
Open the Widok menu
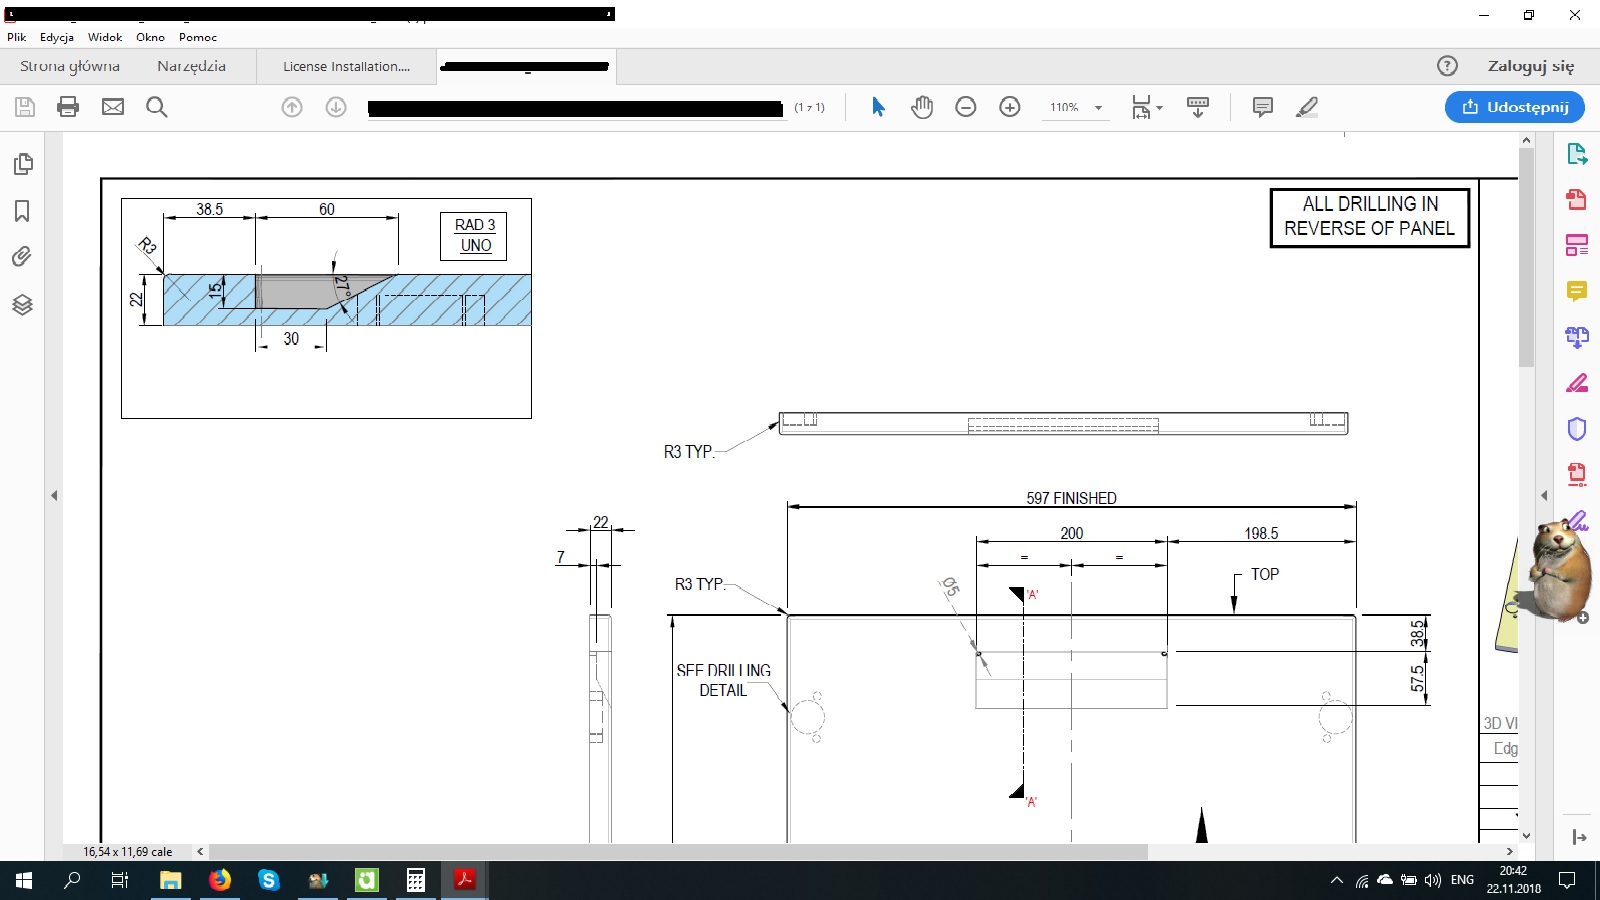point(105,37)
